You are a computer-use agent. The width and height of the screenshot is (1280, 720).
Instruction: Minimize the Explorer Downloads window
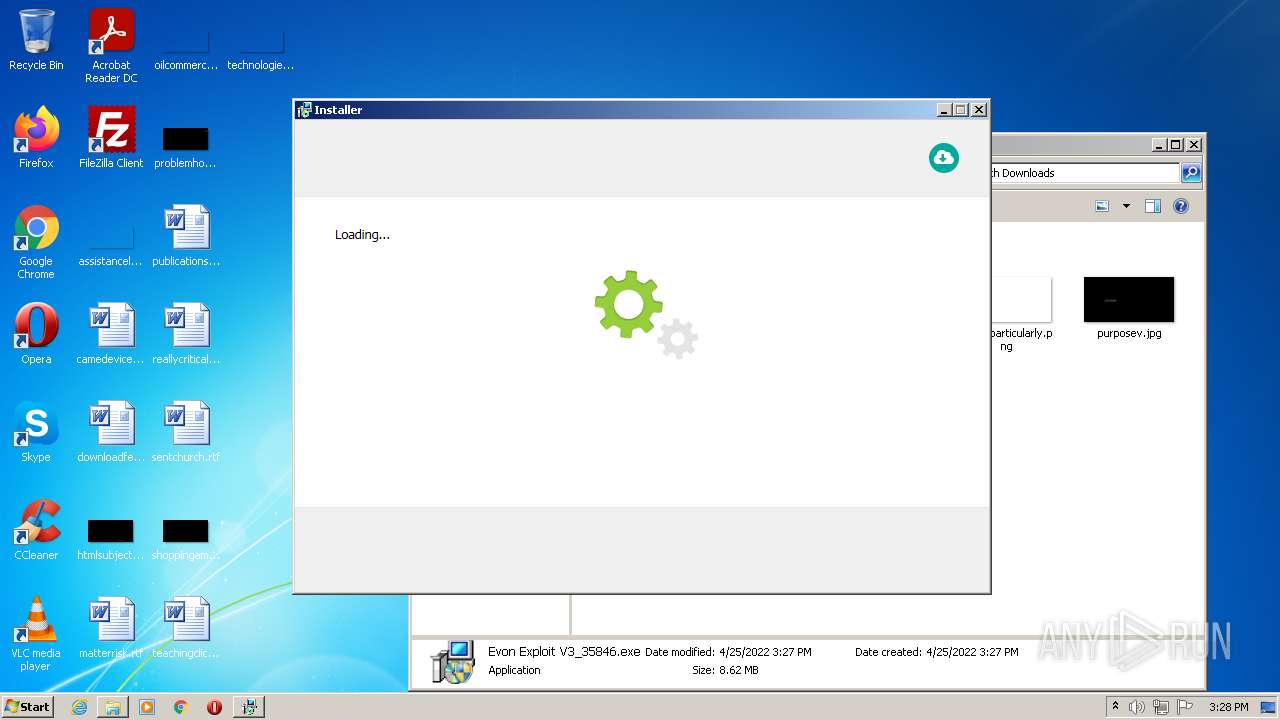tap(1158, 144)
